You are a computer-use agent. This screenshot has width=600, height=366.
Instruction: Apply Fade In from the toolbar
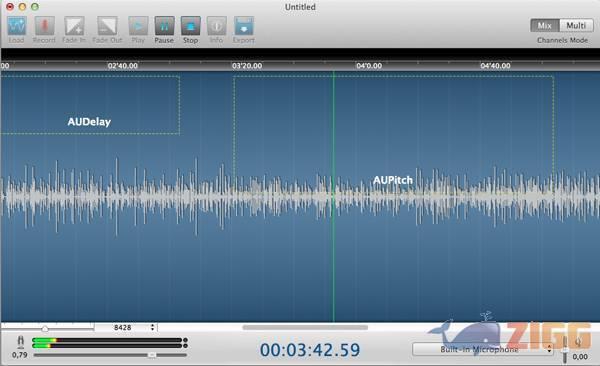pyautogui.click(x=74, y=26)
